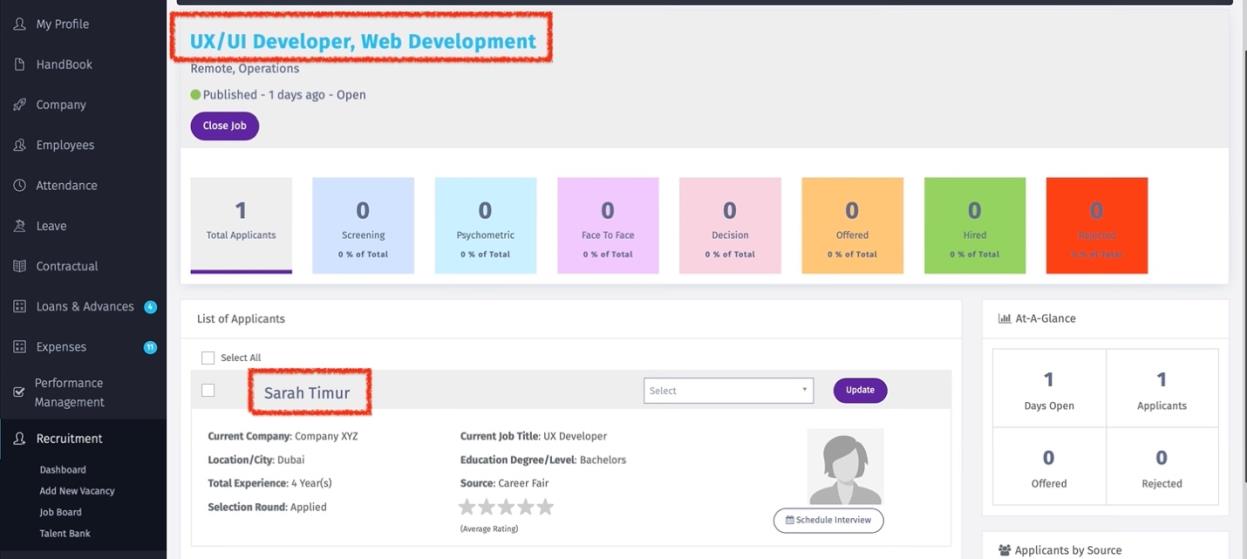Go to Add New Vacancy

click(77, 491)
